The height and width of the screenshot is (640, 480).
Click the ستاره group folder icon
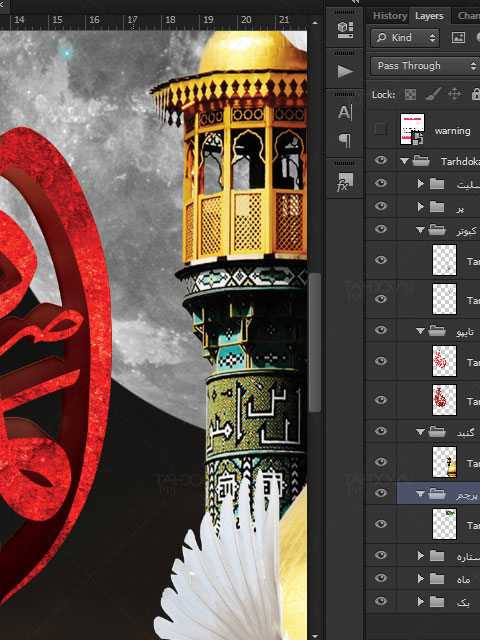437,556
